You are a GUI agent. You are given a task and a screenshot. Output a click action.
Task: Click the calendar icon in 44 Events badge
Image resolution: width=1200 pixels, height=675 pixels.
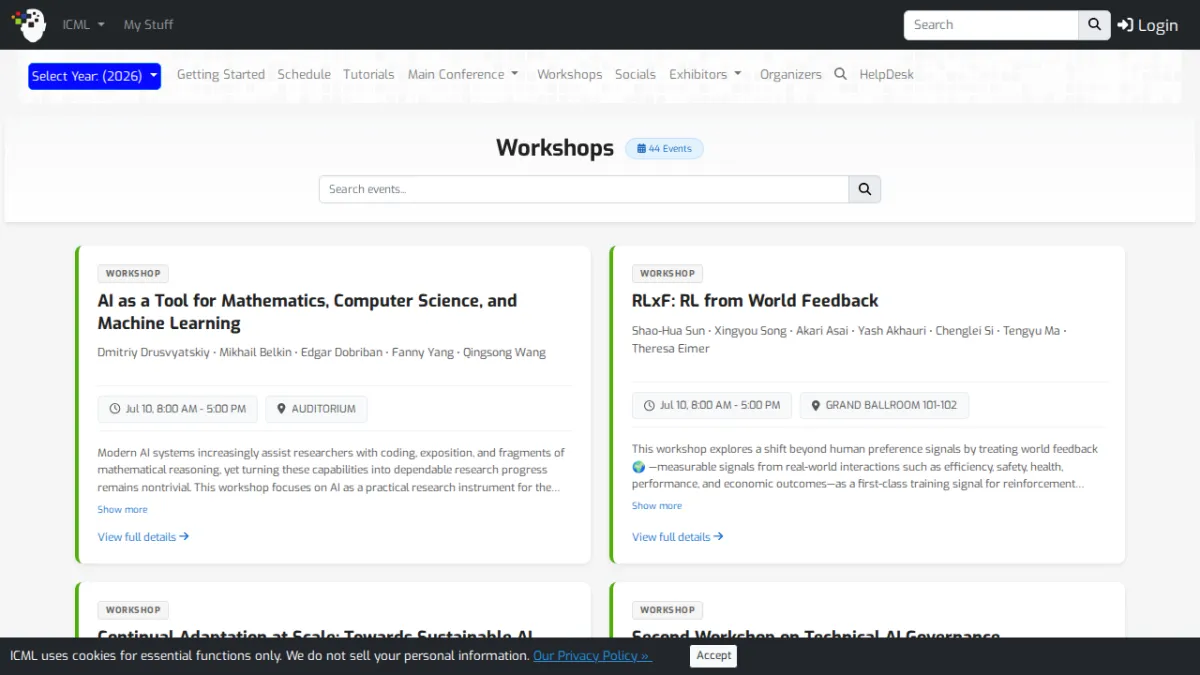[641, 149]
